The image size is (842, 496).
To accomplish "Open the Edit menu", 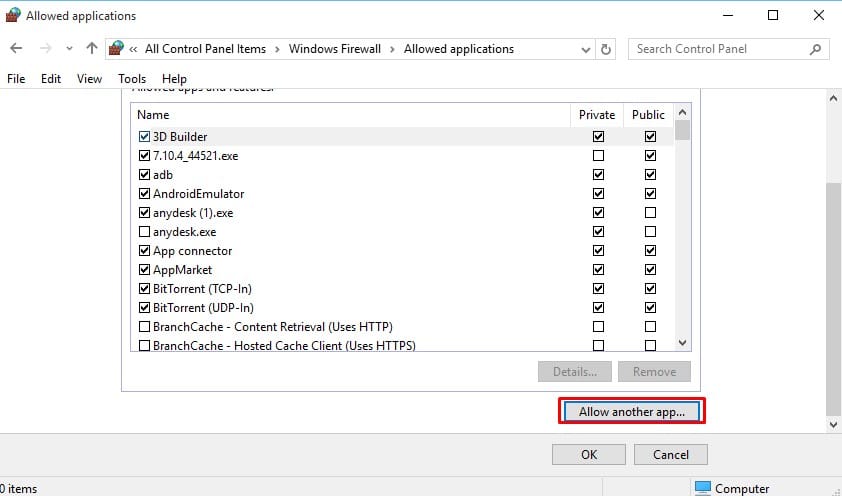I will point(51,79).
